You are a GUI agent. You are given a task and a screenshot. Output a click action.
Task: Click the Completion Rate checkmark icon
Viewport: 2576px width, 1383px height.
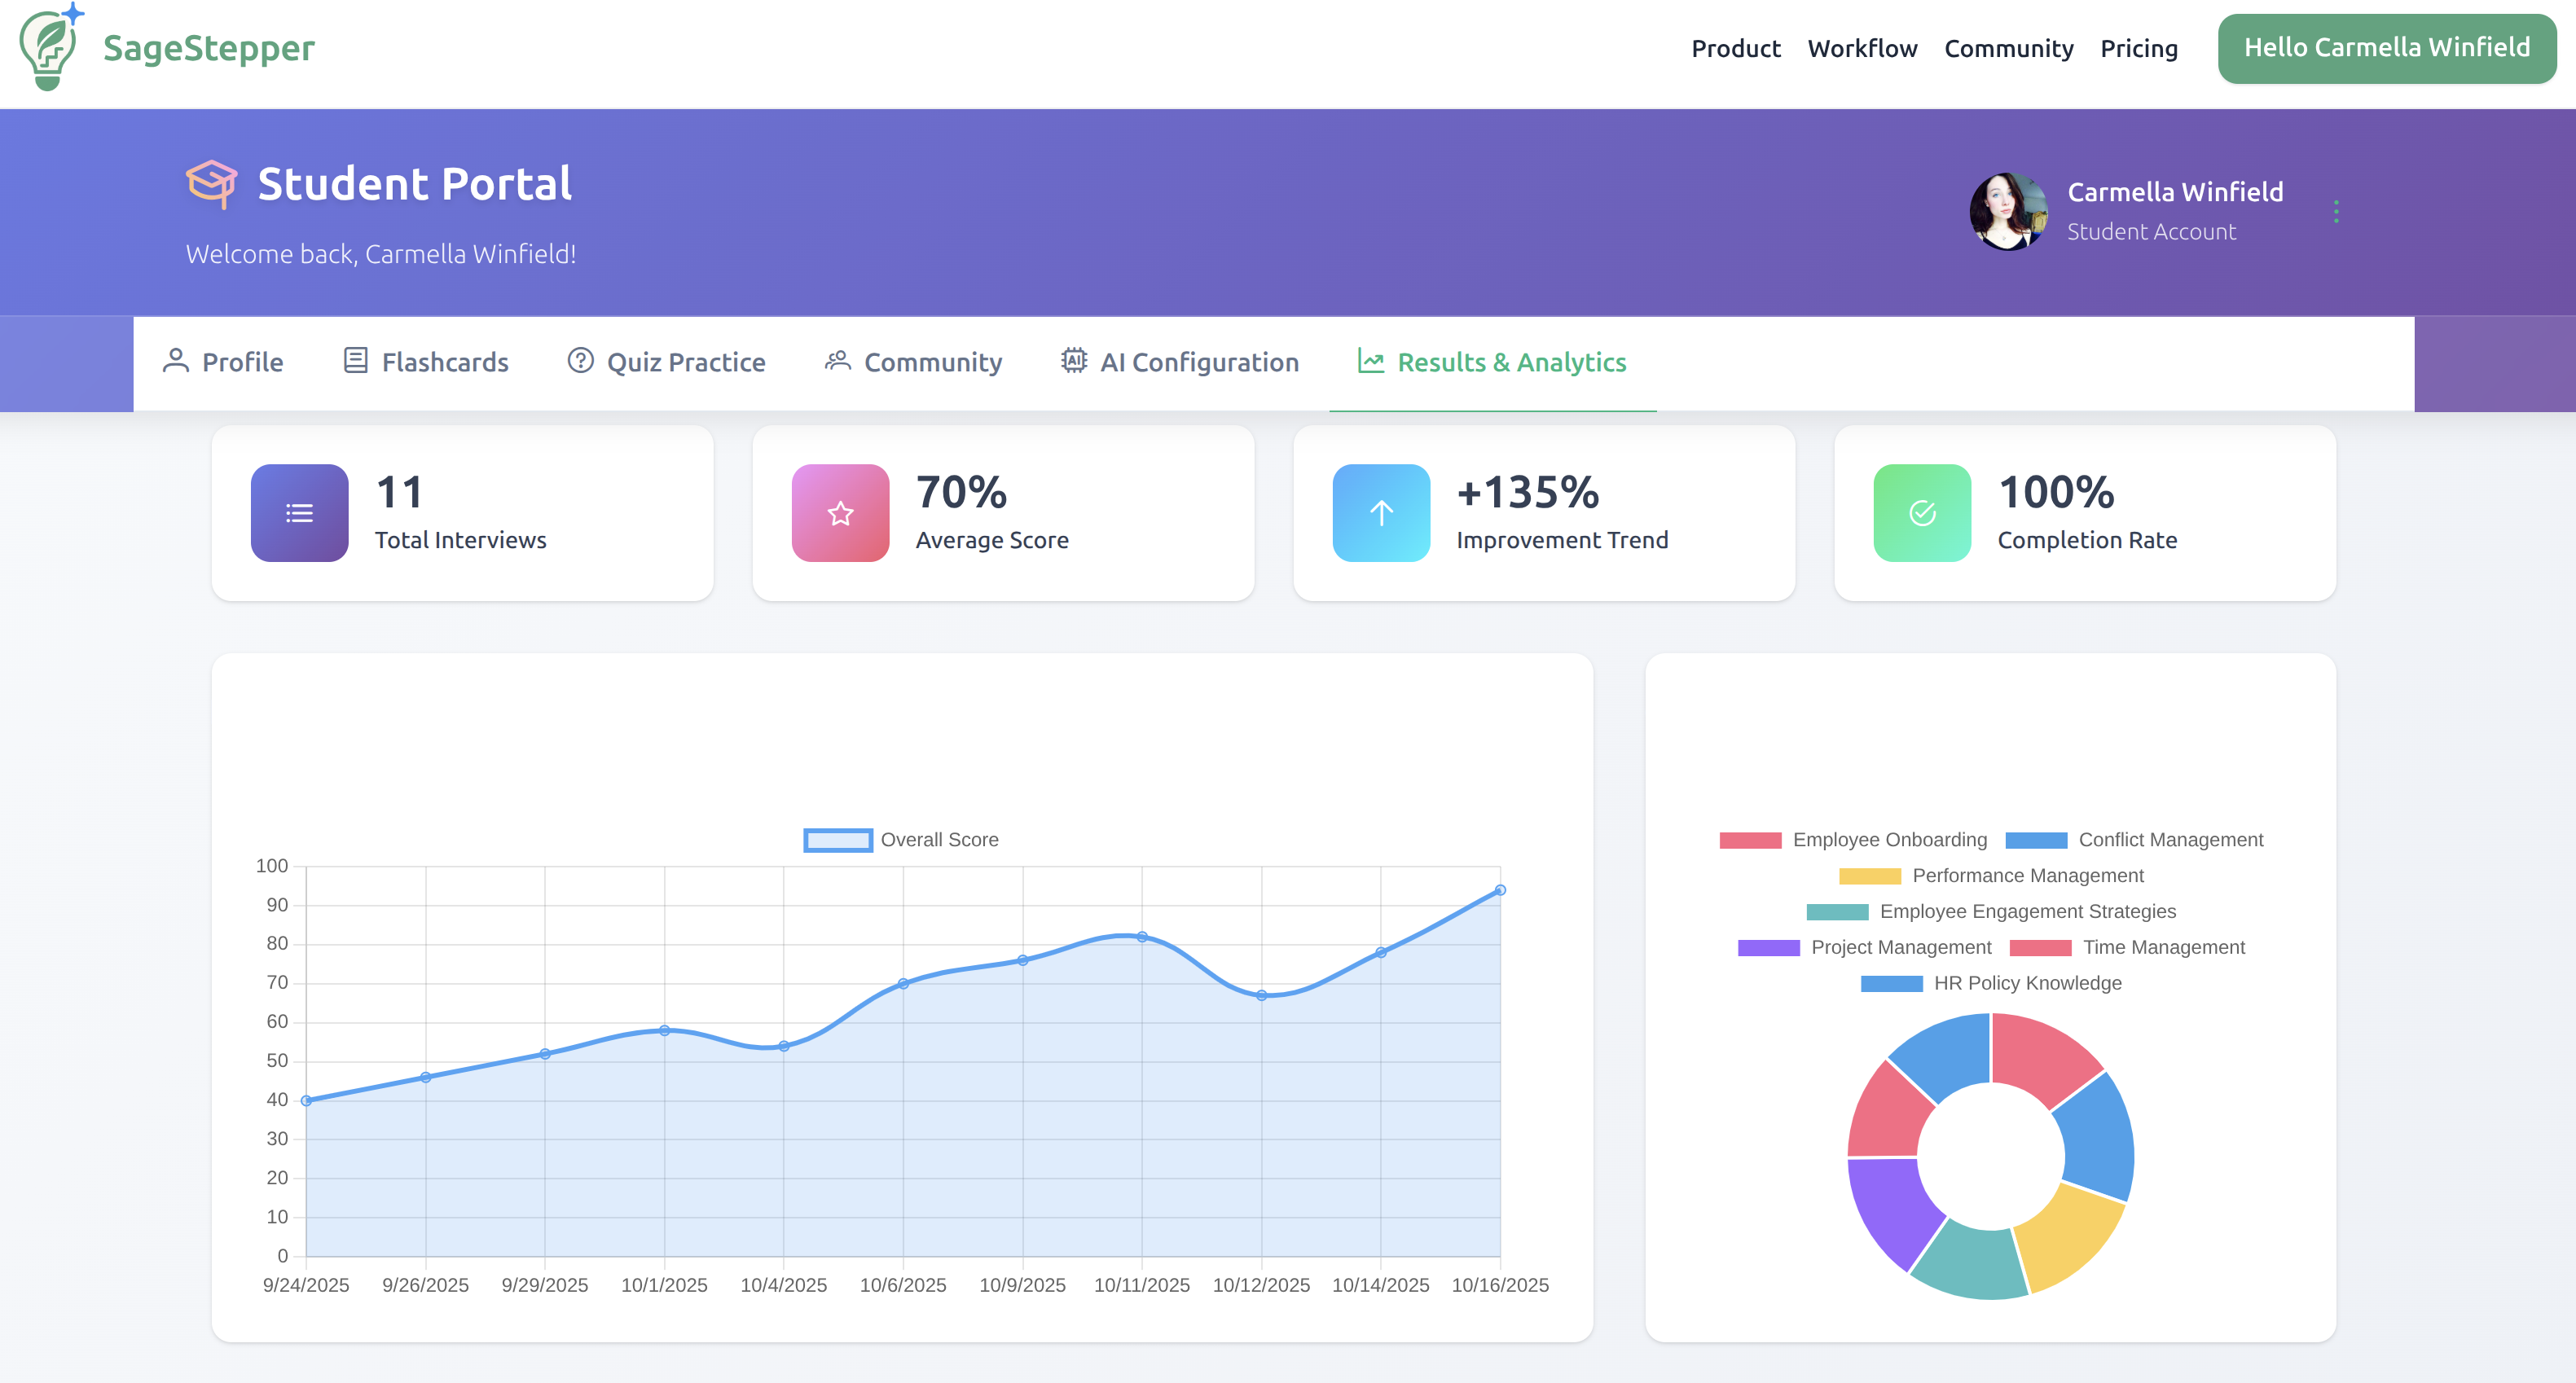point(1920,513)
